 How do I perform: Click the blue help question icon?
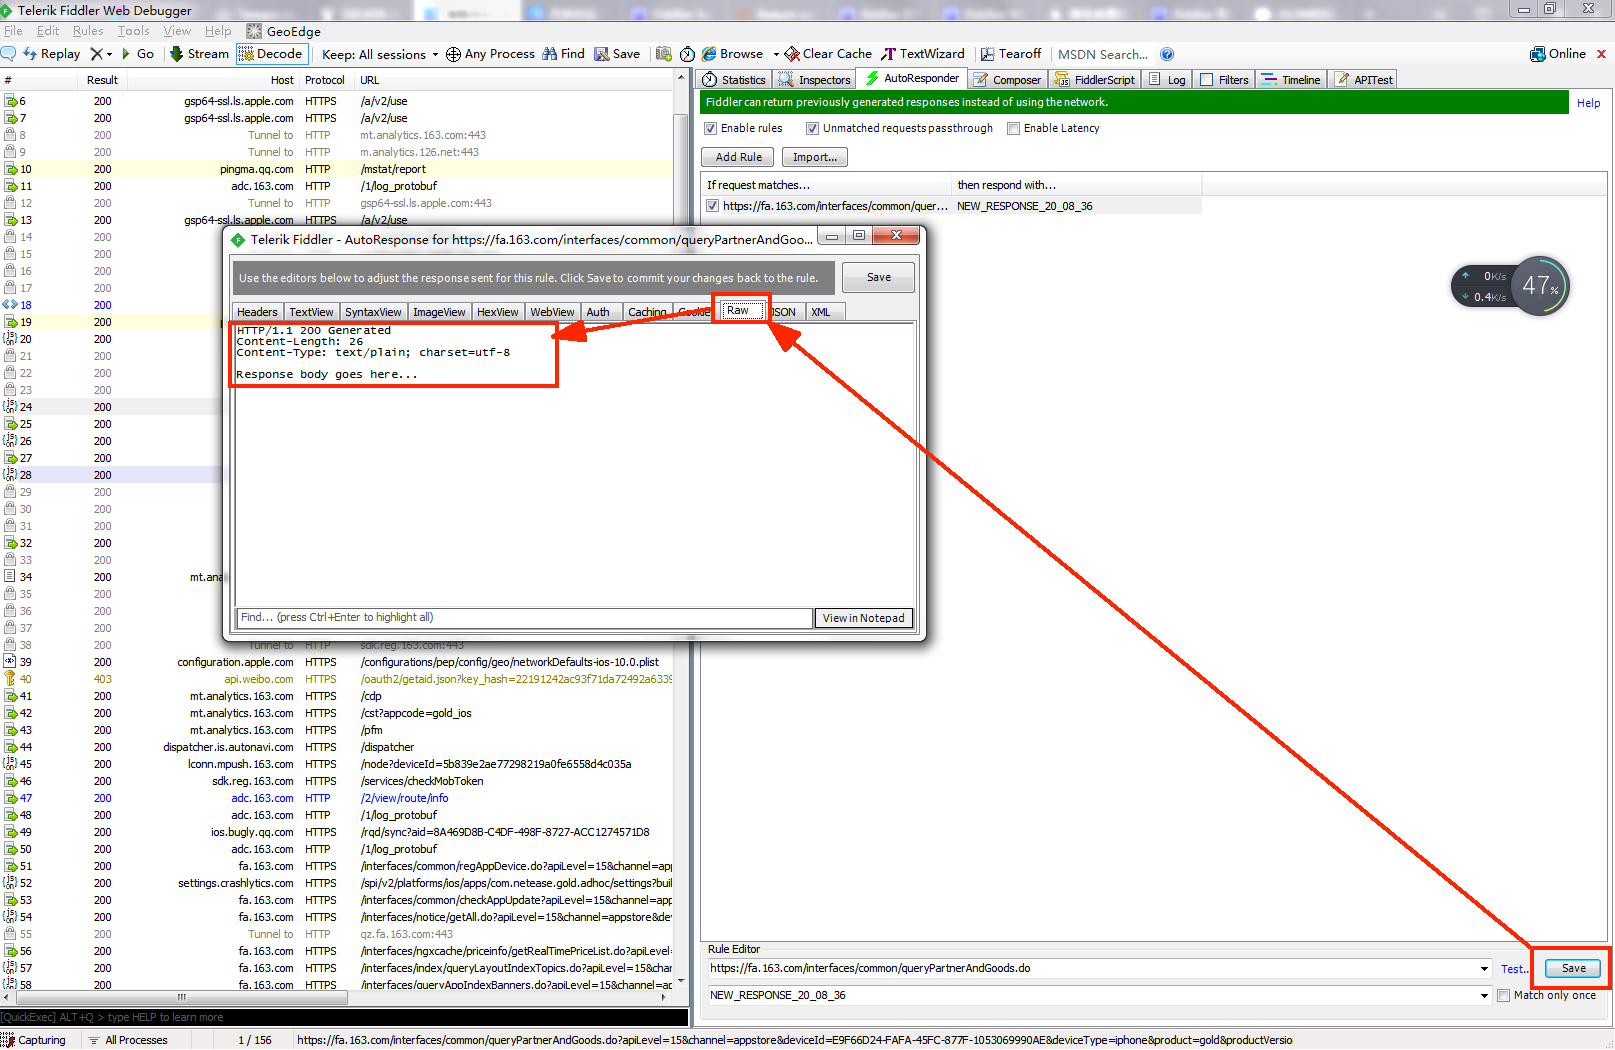click(x=1167, y=54)
